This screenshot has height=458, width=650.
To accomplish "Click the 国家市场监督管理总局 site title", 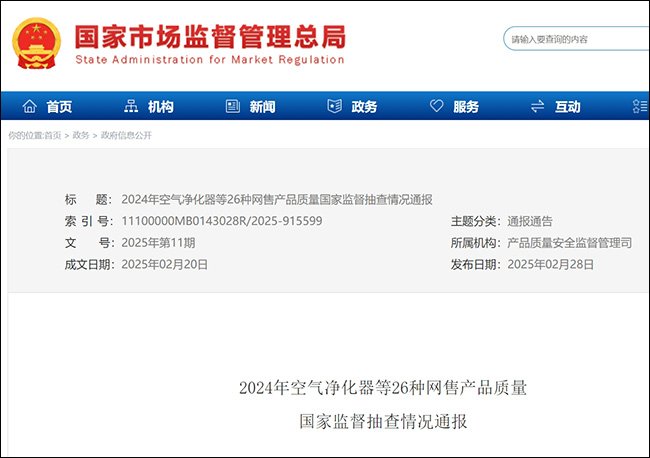I will click(210, 36).
